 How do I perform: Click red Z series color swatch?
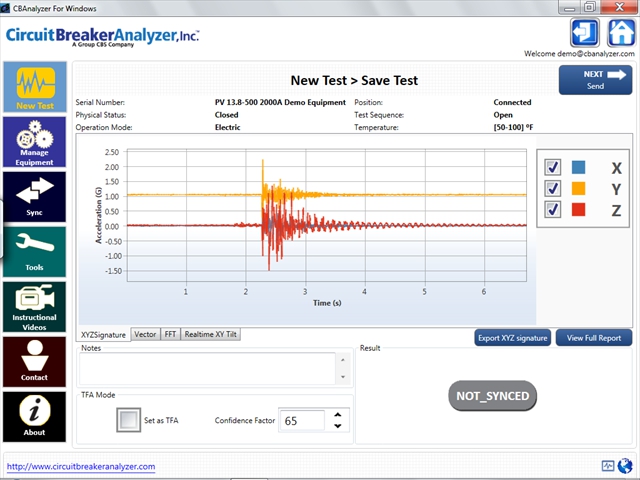click(578, 210)
